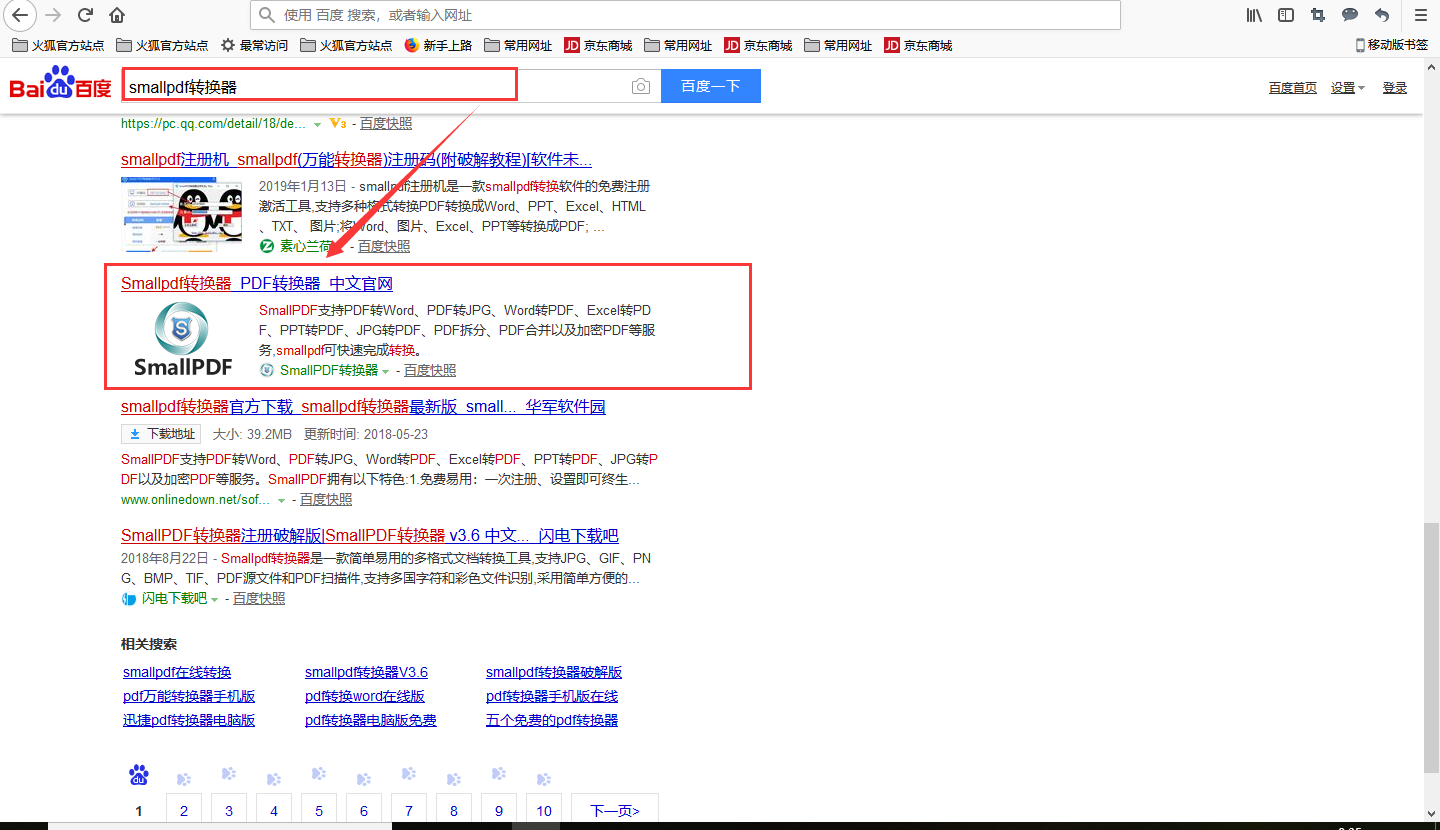Click the screenshot crop tool icon
Viewport: 1440px width, 830px height.
pos(1318,15)
